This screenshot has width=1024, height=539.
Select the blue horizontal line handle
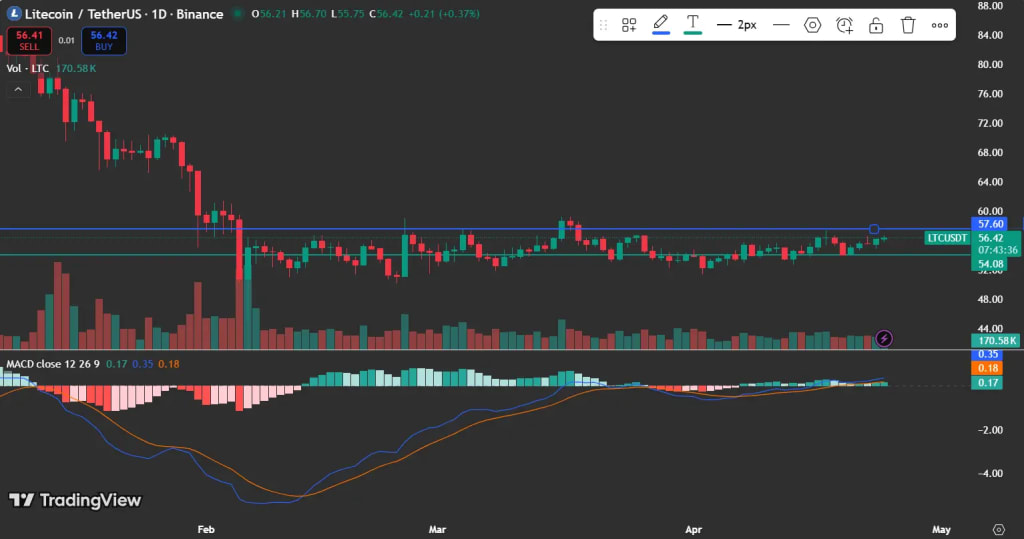874,229
